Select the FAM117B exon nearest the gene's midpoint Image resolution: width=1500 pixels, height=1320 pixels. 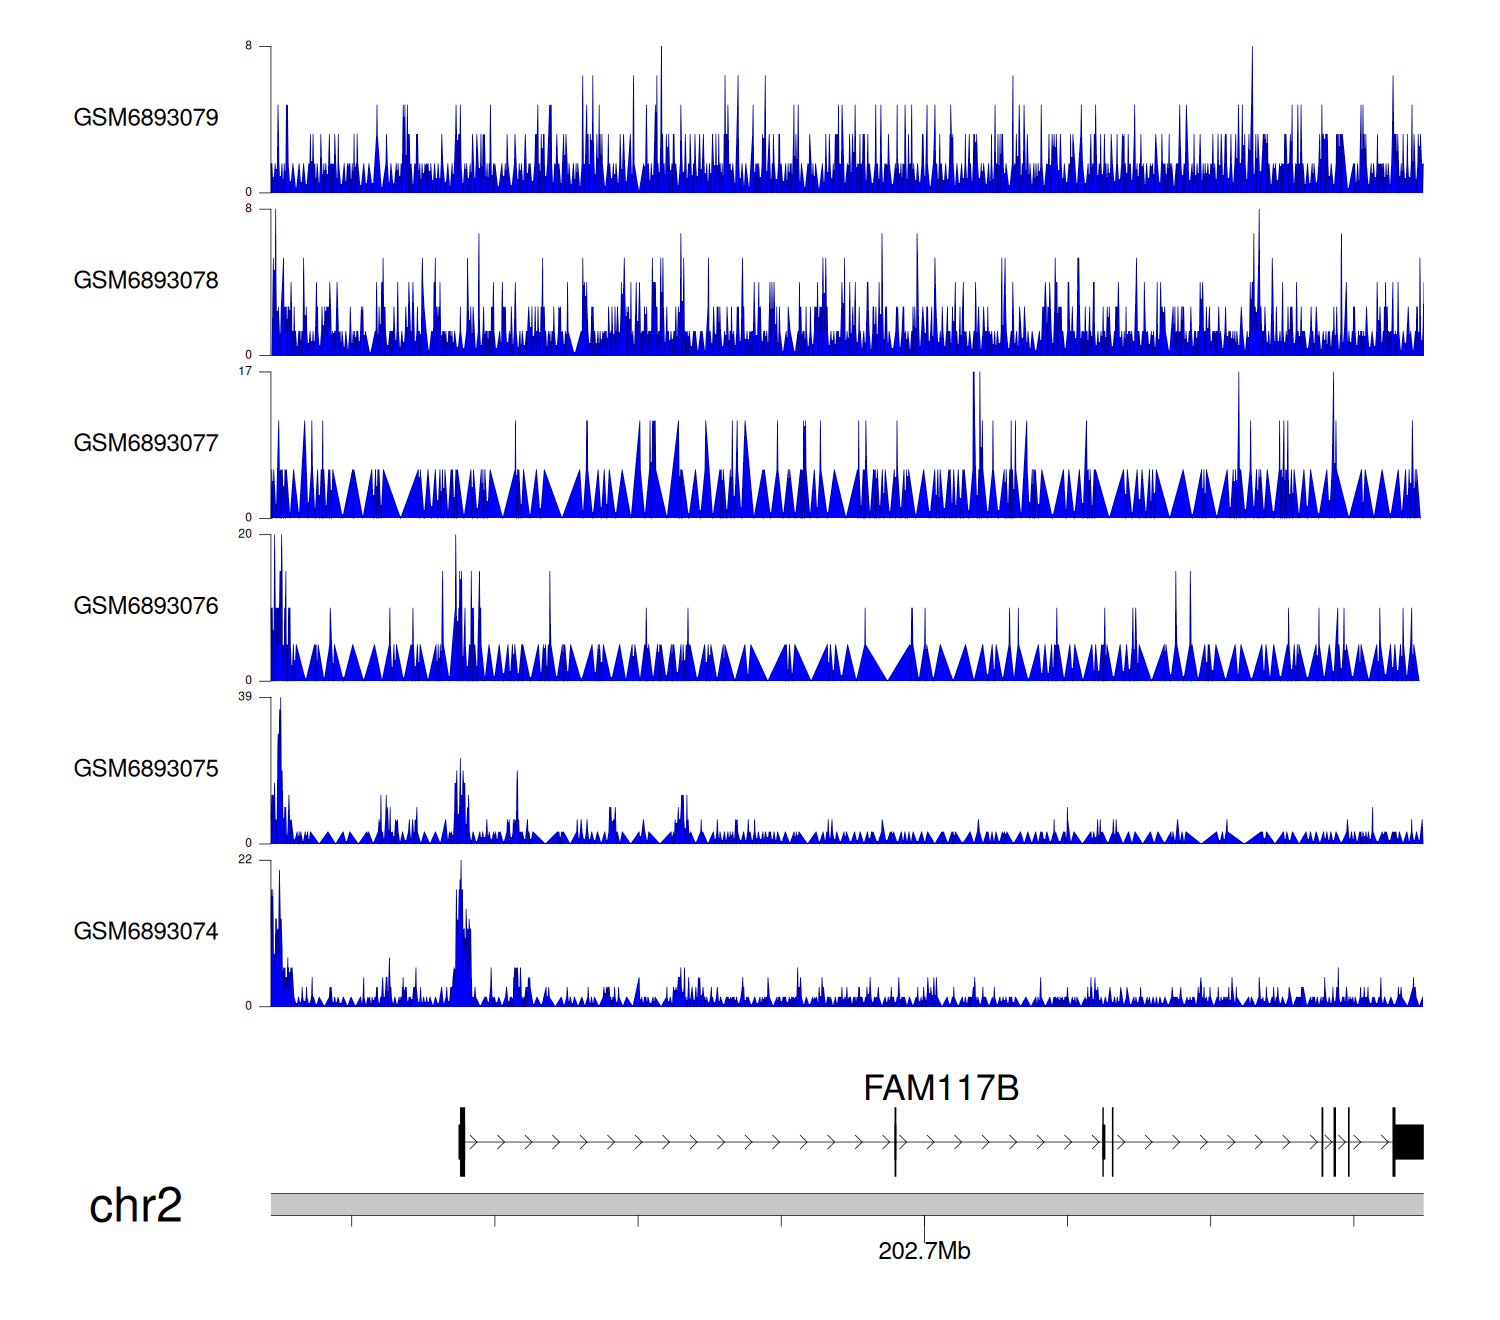tap(895, 1142)
